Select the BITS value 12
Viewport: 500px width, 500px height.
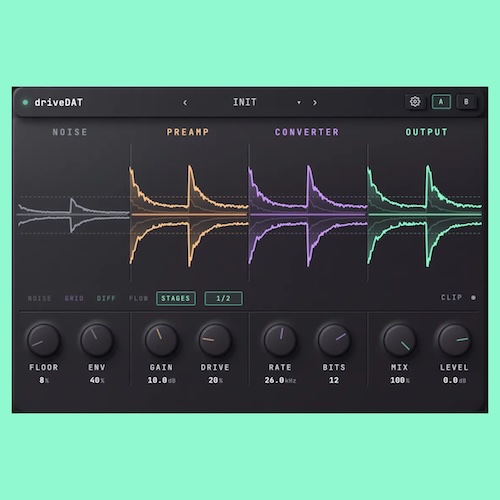click(x=334, y=380)
